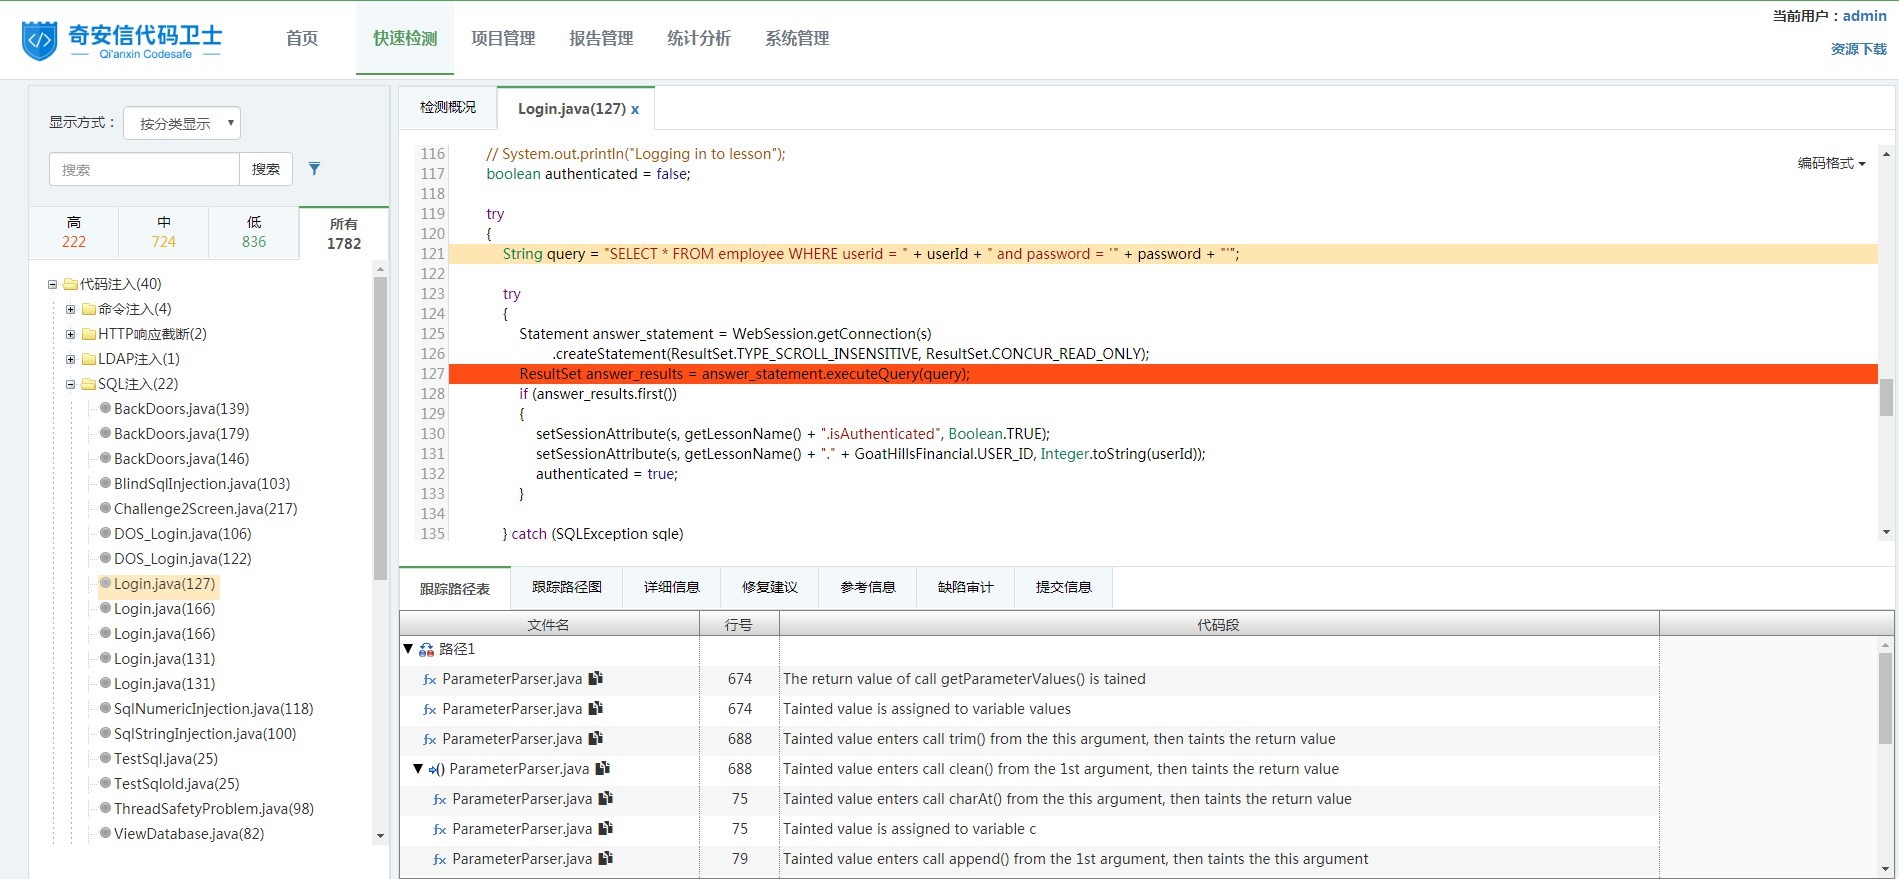This screenshot has width=1899, height=879.
Task: Collapse the SQL注入 tree node
Action: tap(70, 384)
